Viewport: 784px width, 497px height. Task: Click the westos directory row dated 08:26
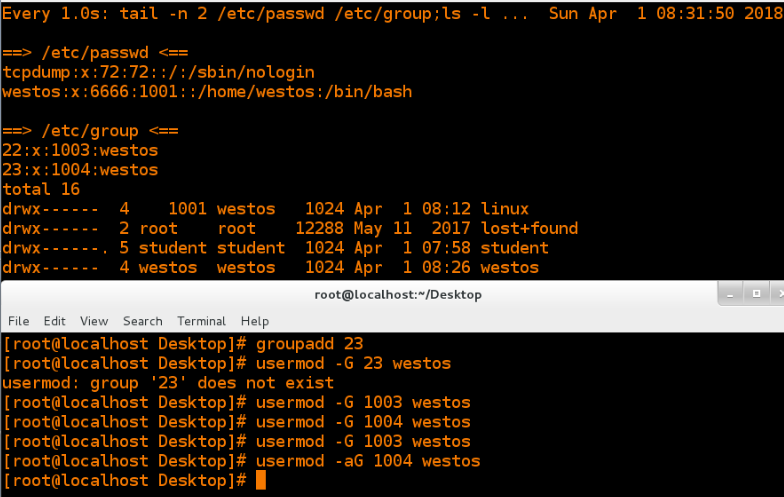tap(270, 267)
